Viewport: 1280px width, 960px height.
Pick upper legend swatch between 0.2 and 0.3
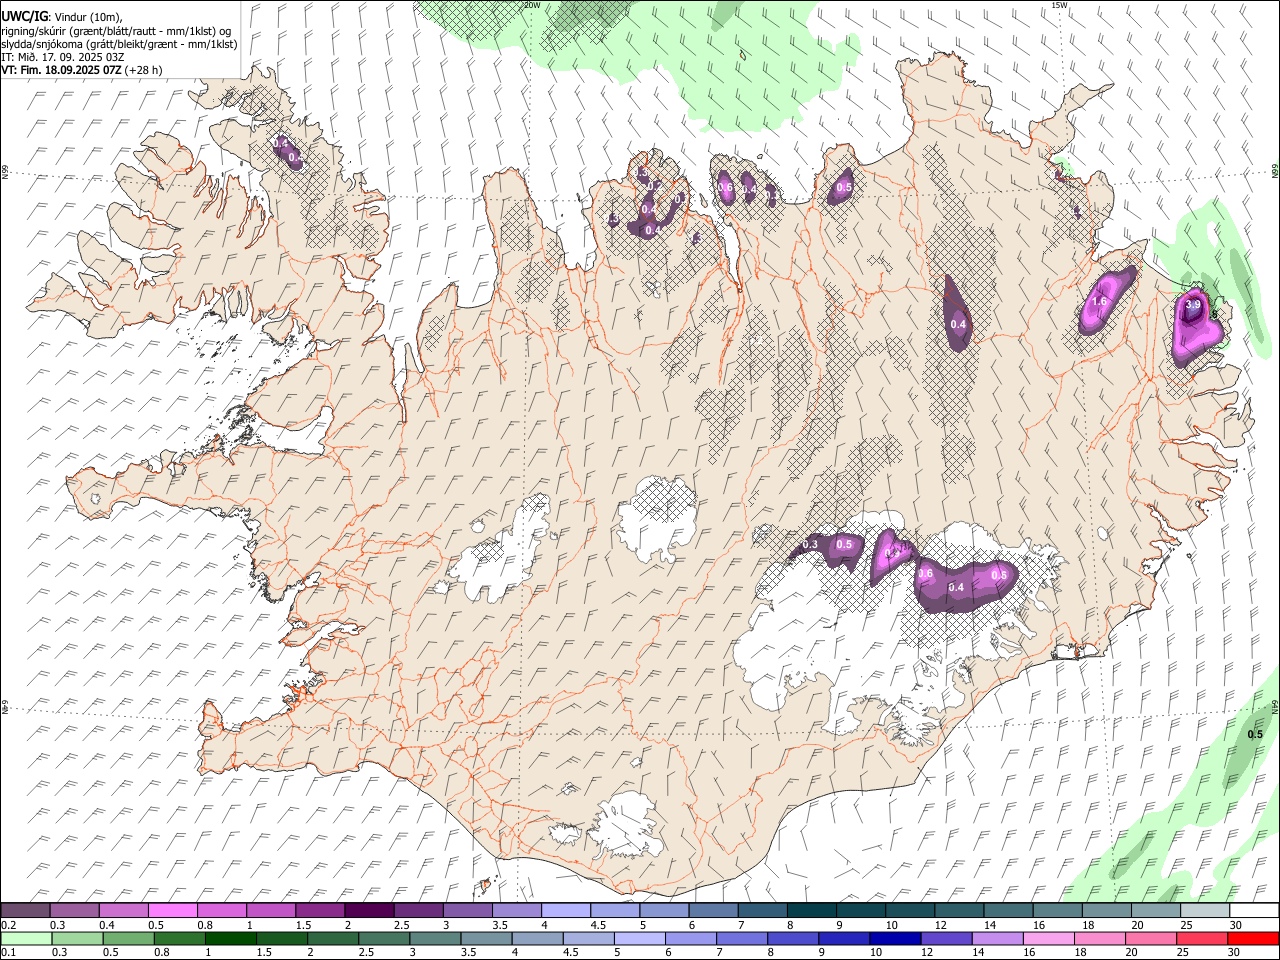pos(25,910)
